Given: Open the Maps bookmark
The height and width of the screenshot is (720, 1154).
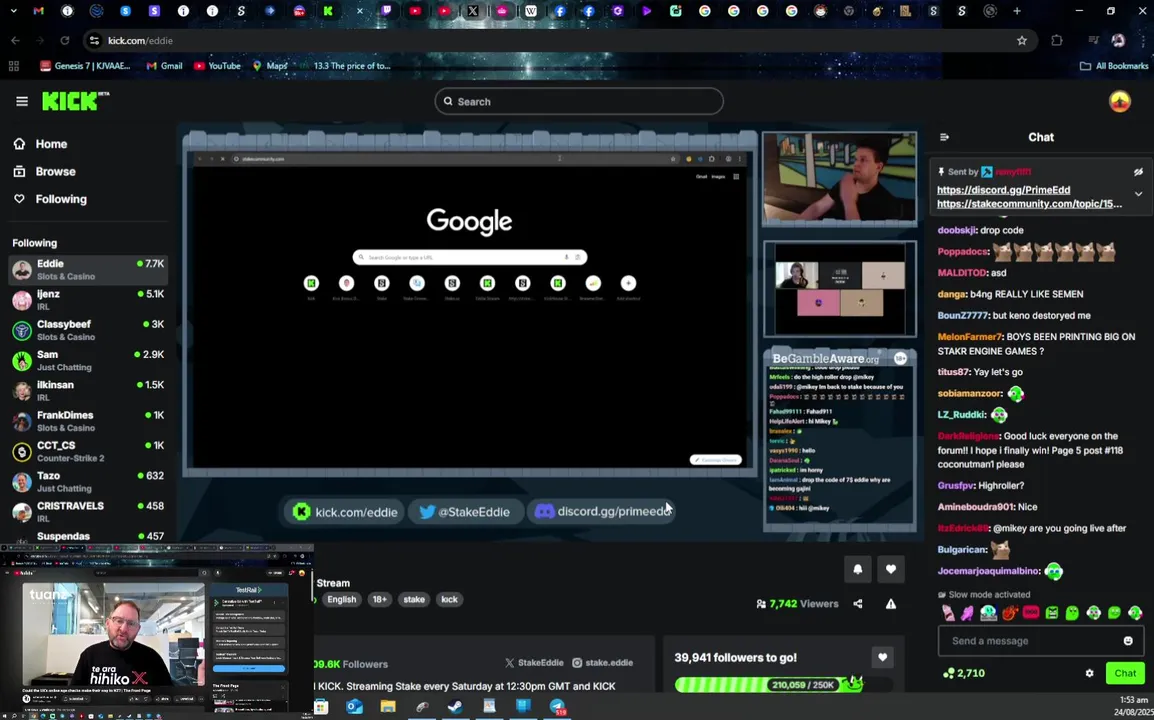Looking at the screenshot, I should pos(269,66).
